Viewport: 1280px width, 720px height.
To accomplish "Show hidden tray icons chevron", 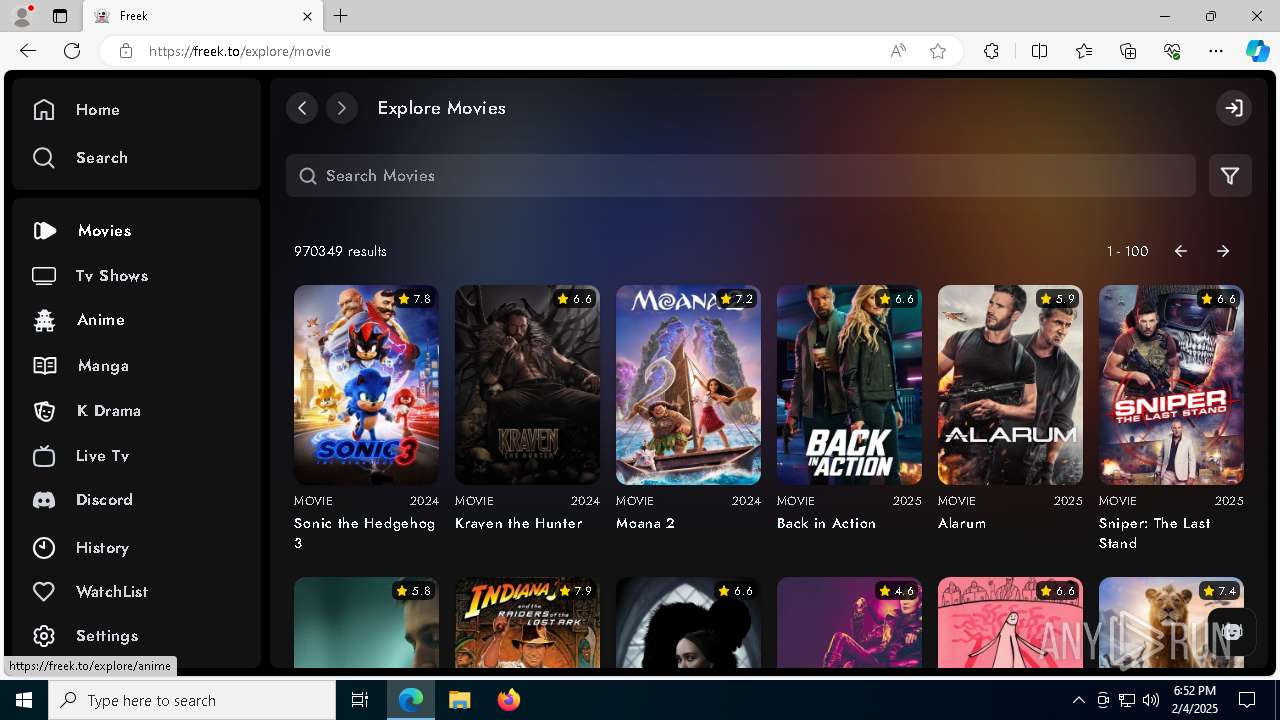I will 1078,700.
